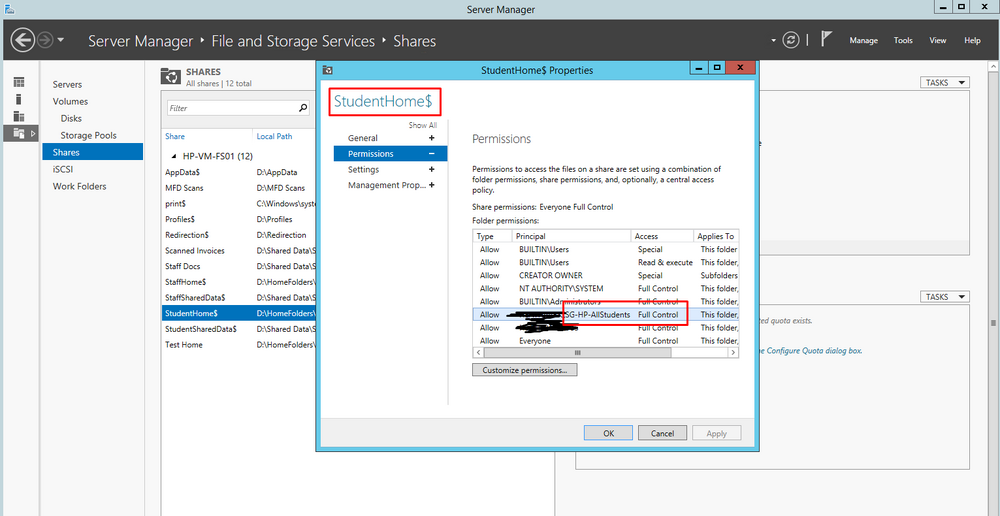Image resolution: width=1000 pixels, height=516 pixels.
Task: Select the StaffHome$ share row
Action: [239, 282]
